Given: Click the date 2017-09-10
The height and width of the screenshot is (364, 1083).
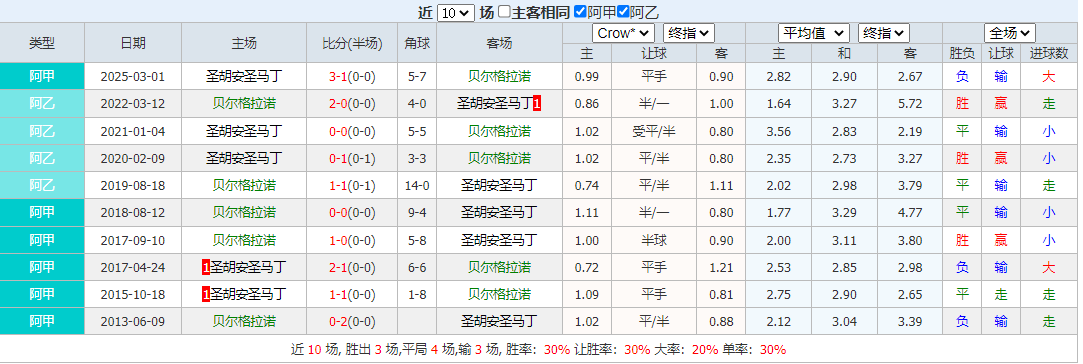Looking at the screenshot, I should [133, 240].
